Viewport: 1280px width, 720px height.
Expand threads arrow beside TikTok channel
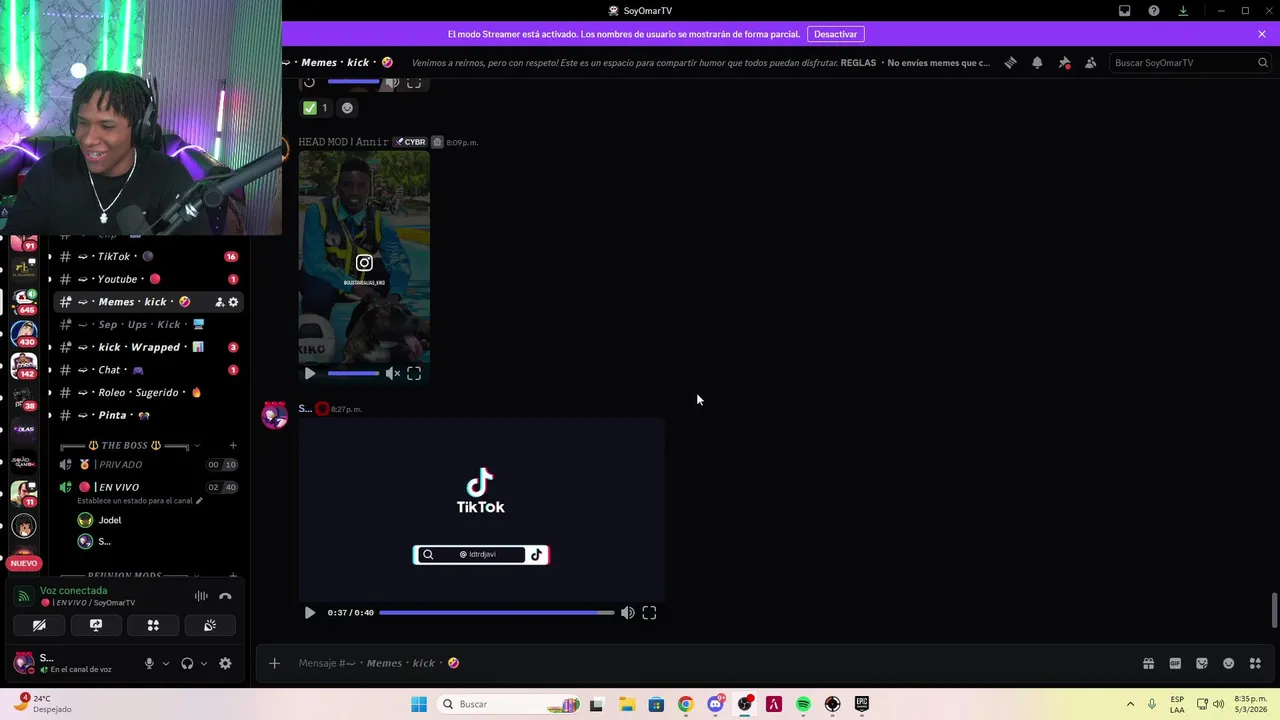click(50, 257)
